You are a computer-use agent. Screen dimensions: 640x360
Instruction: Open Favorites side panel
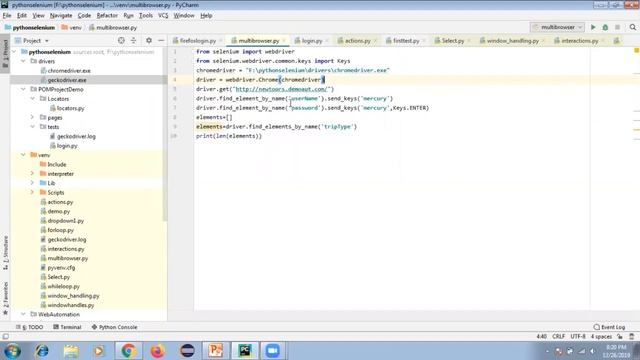(5, 298)
